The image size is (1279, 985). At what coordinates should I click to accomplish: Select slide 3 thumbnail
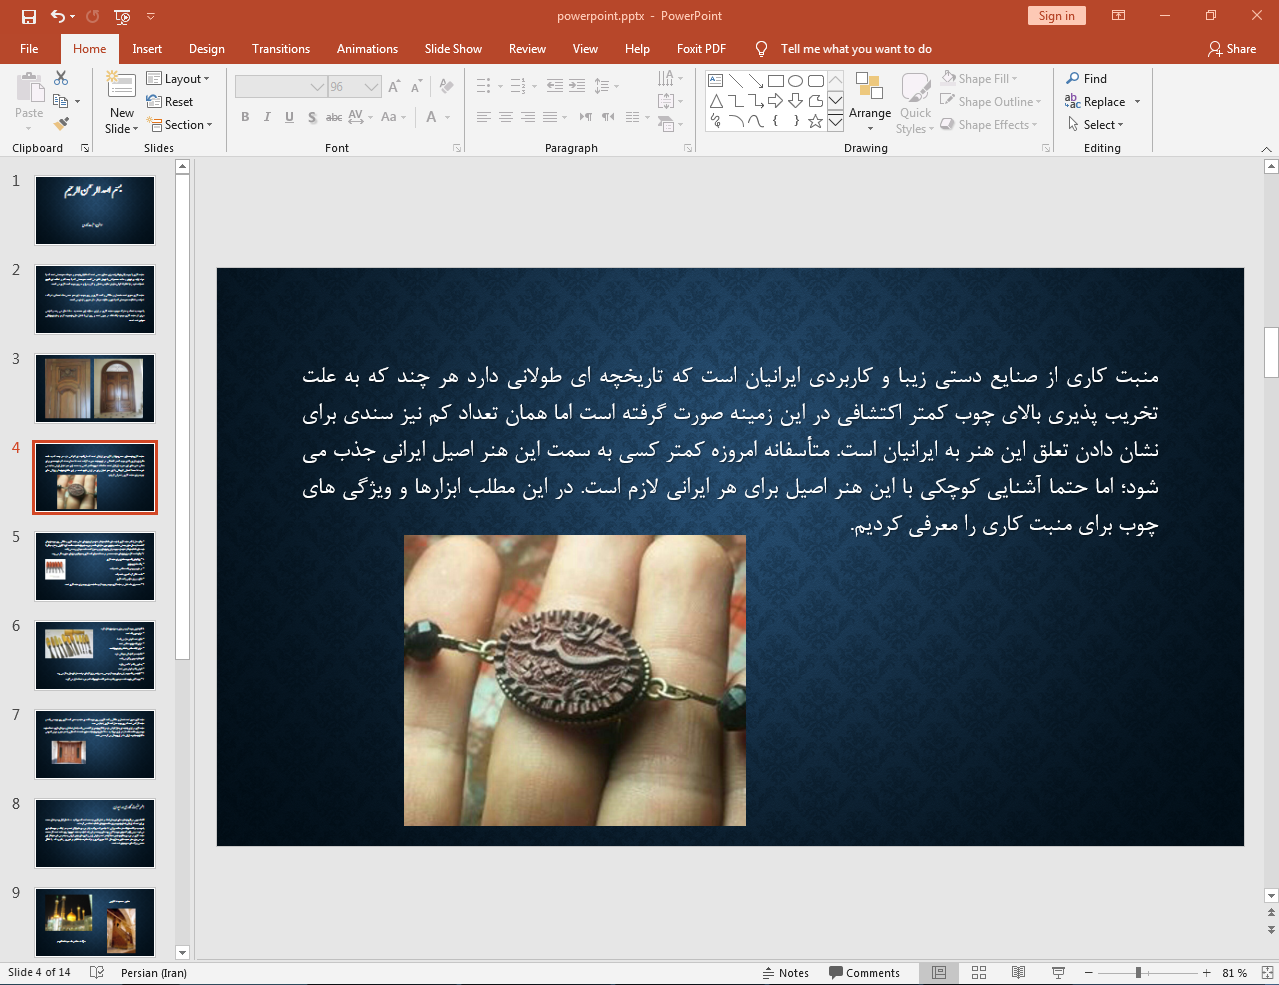pos(95,388)
